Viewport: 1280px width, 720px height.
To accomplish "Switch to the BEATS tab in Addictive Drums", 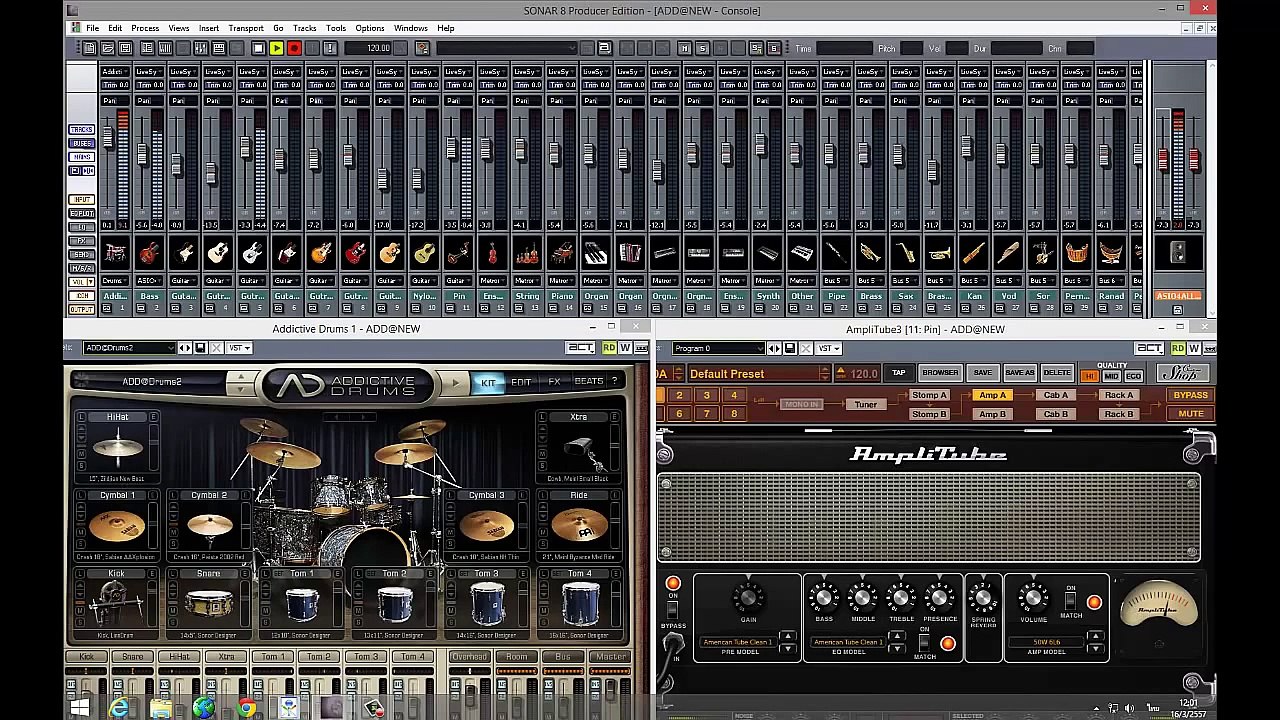I will (x=589, y=382).
